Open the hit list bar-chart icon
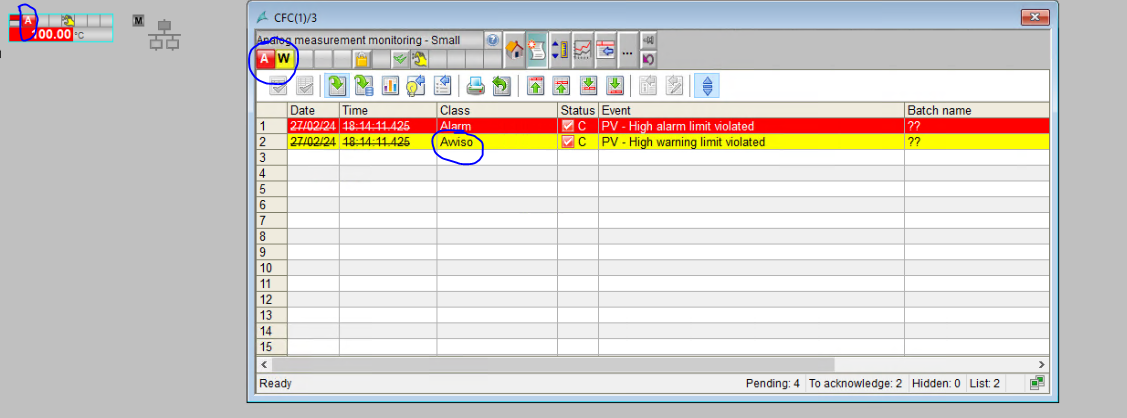1127x418 pixels. pyautogui.click(x=390, y=86)
